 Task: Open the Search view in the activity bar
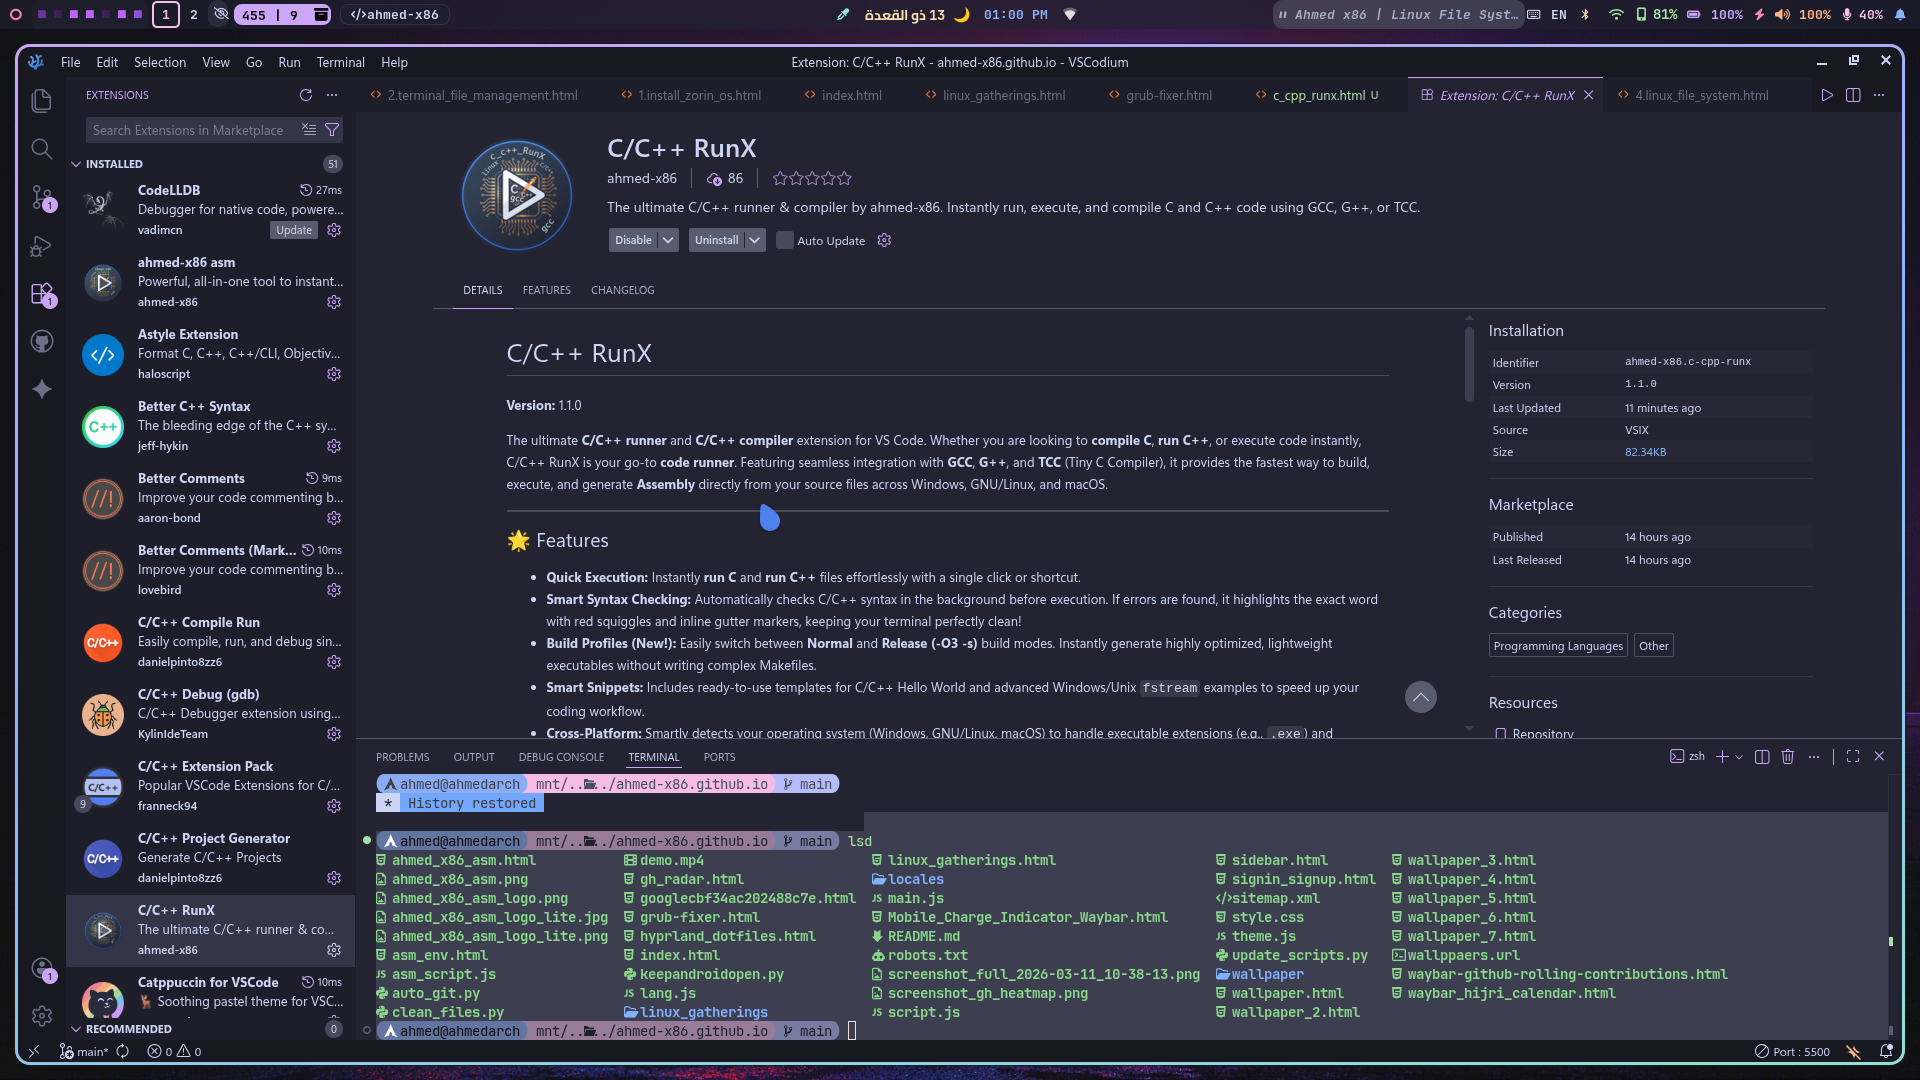(41, 149)
